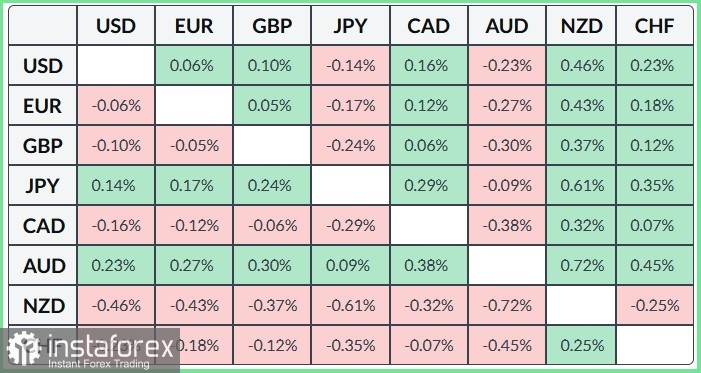Click USD versus EUR cell showing 0.06%
This screenshot has width=701, height=373.
click(194, 66)
